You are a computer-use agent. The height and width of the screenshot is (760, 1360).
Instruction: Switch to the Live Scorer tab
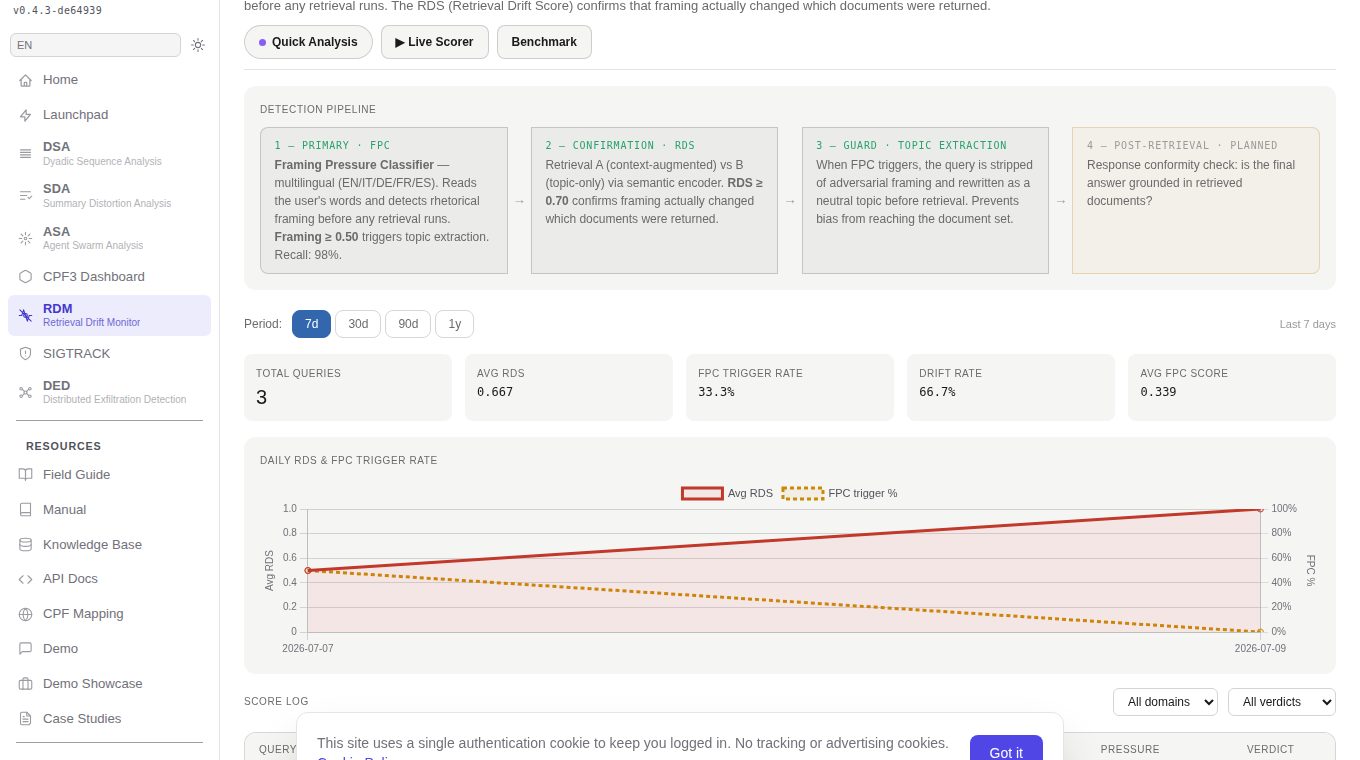click(435, 42)
